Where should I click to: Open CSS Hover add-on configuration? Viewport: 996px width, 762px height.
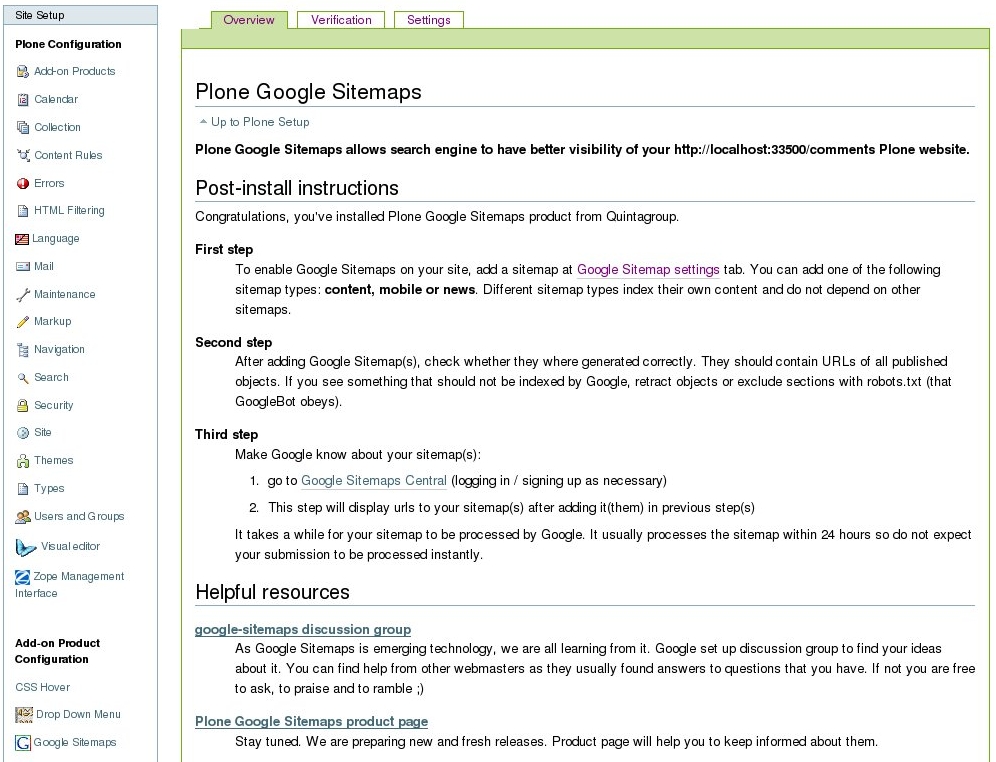click(42, 688)
